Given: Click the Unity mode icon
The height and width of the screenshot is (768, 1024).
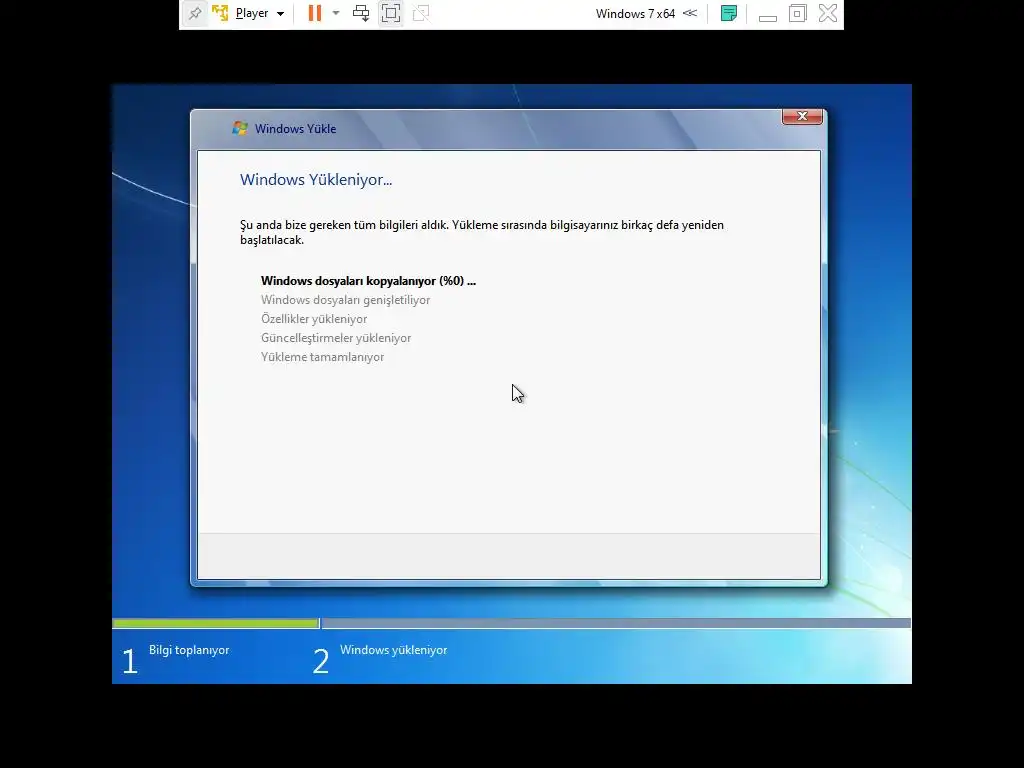Looking at the screenshot, I should click(421, 13).
